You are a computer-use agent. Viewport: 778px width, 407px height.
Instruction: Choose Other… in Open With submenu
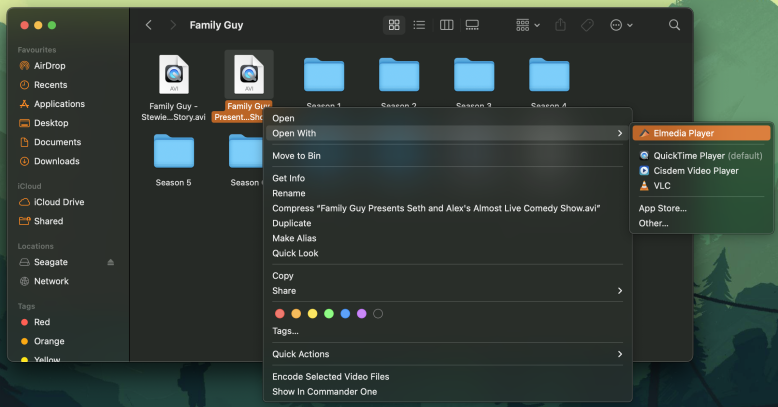point(702,223)
